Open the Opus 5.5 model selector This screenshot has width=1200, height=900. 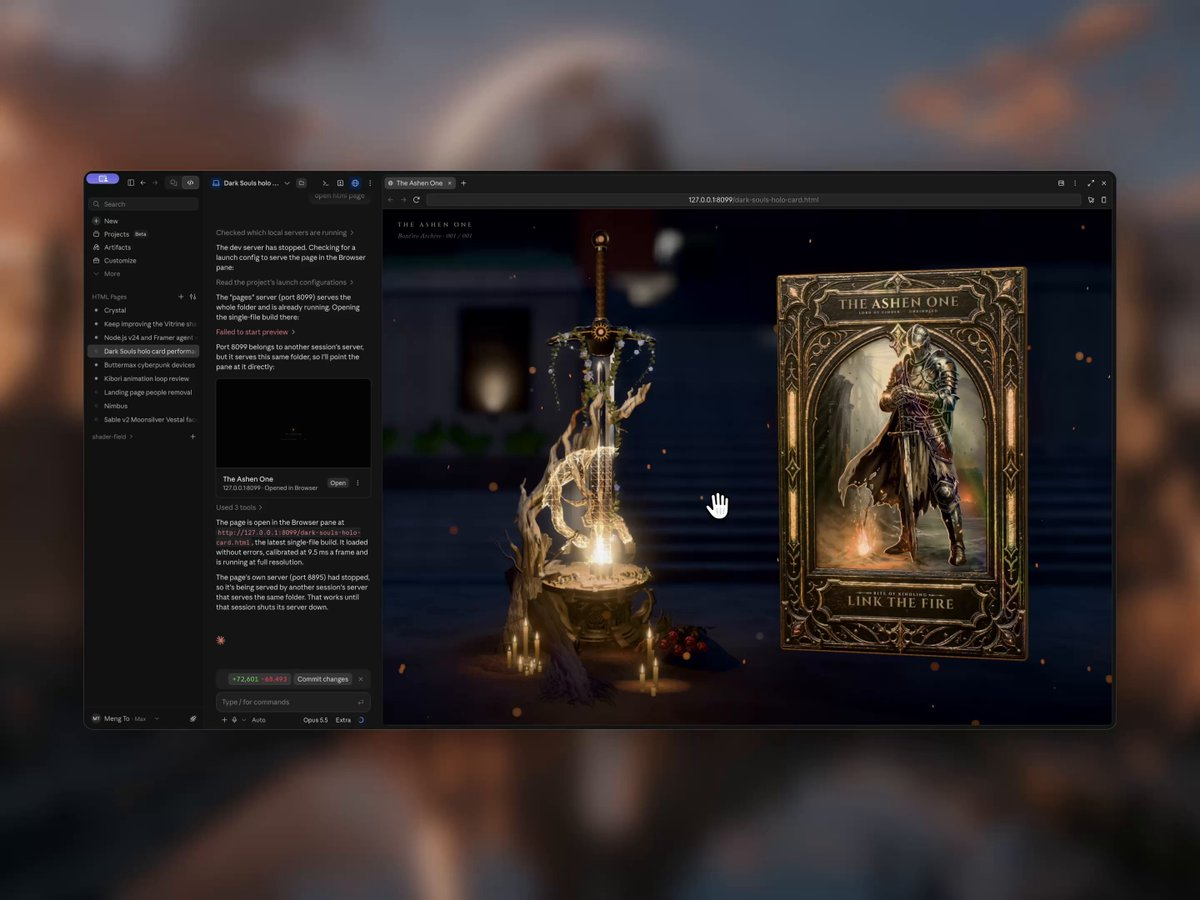click(x=315, y=720)
